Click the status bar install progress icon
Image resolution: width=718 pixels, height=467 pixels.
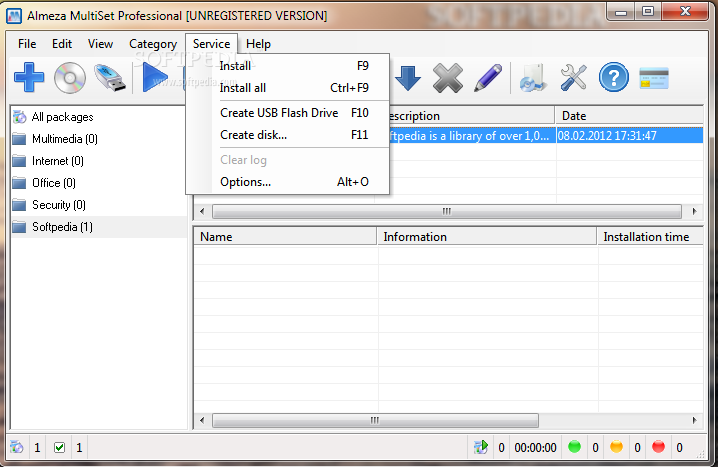coord(481,447)
